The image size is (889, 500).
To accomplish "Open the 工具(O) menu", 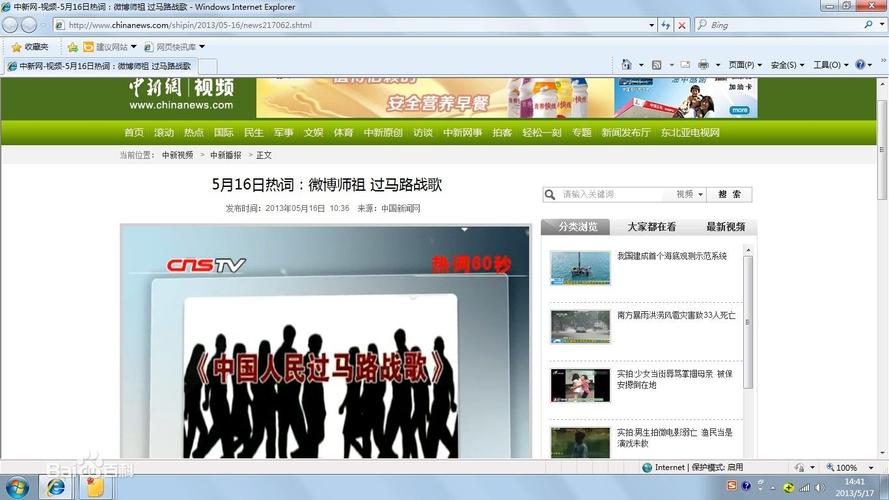I will click(831, 65).
